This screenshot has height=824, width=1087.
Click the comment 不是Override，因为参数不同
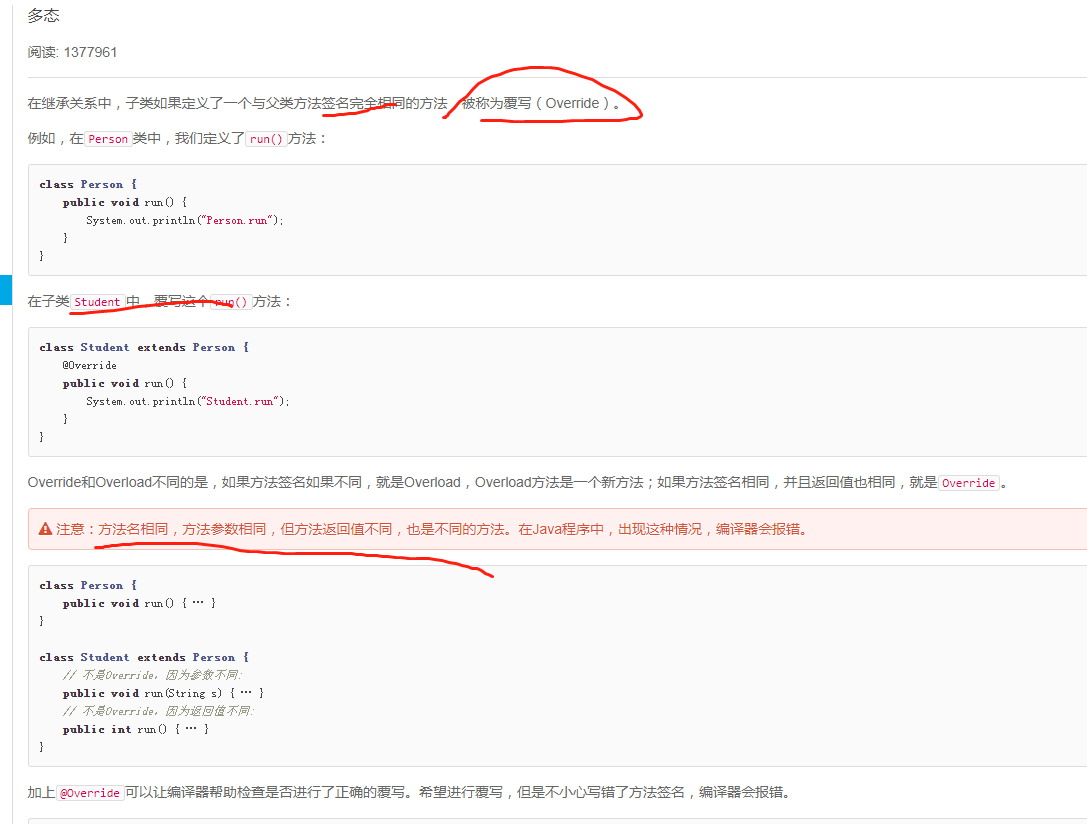pos(153,675)
